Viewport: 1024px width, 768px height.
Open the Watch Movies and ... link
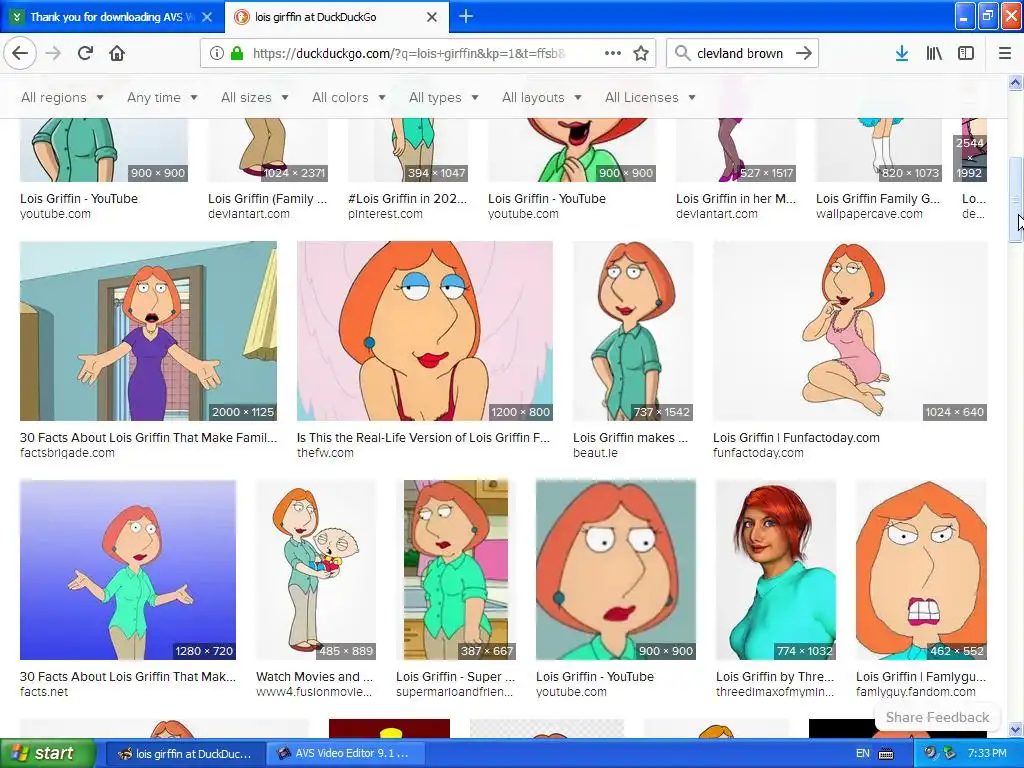(315, 677)
